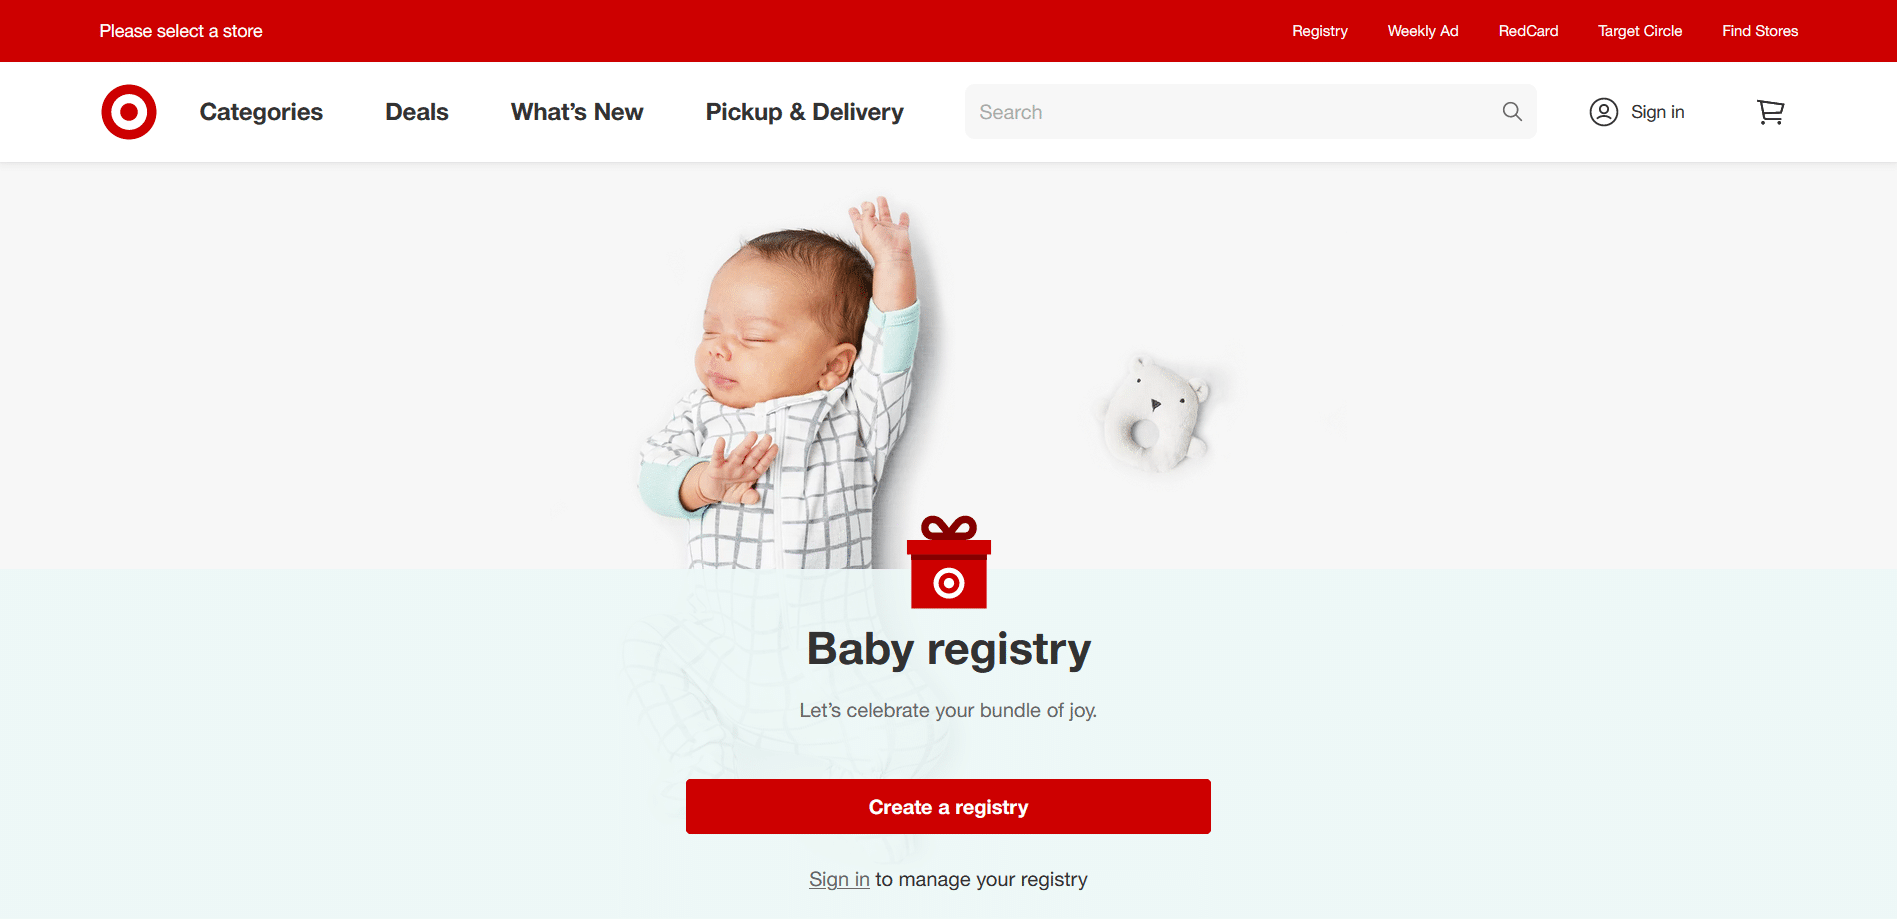Click the account avatar icon
Image resolution: width=1897 pixels, height=919 pixels.
1603,112
